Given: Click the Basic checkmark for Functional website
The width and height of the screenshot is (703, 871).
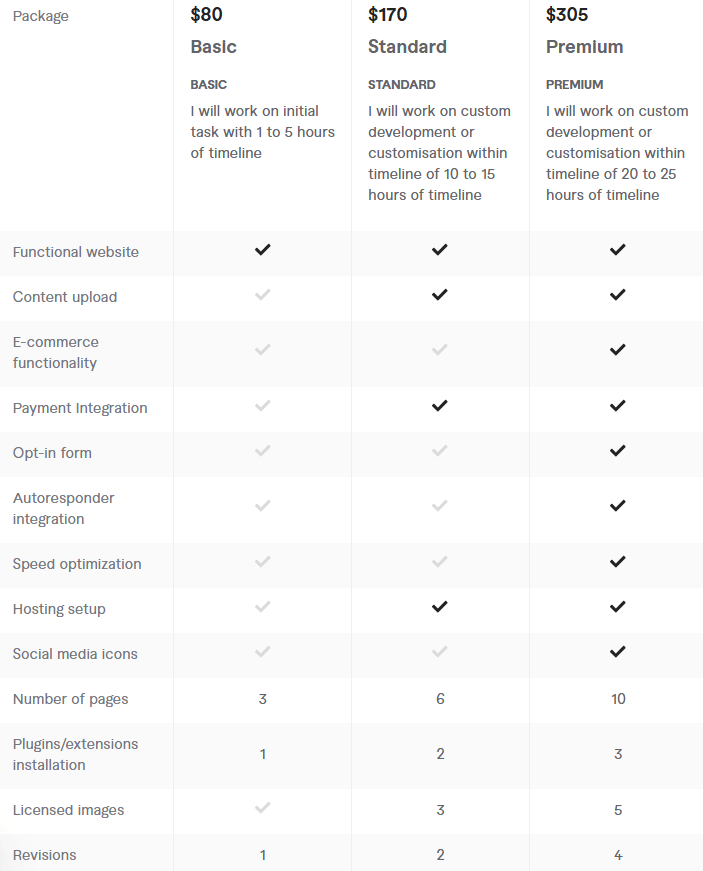Looking at the screenshot, I should [x=262, y=250].
